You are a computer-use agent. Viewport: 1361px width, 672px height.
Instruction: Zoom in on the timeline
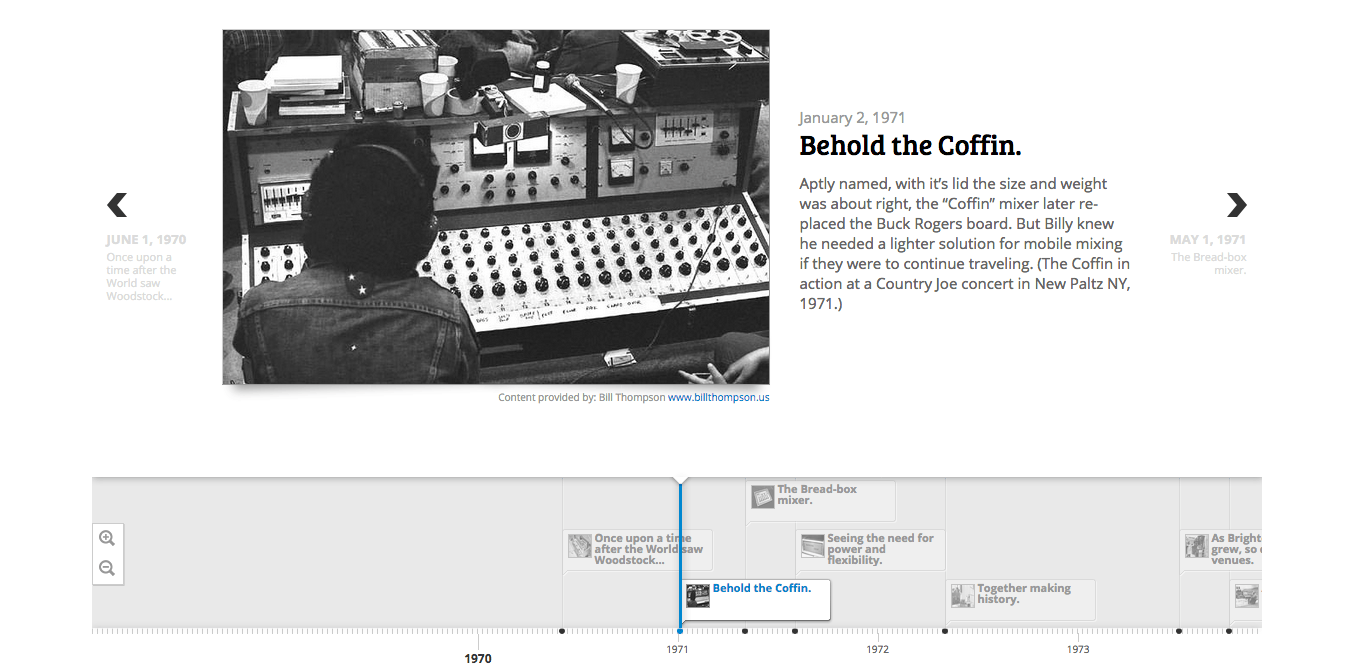(x=107, y=538)
